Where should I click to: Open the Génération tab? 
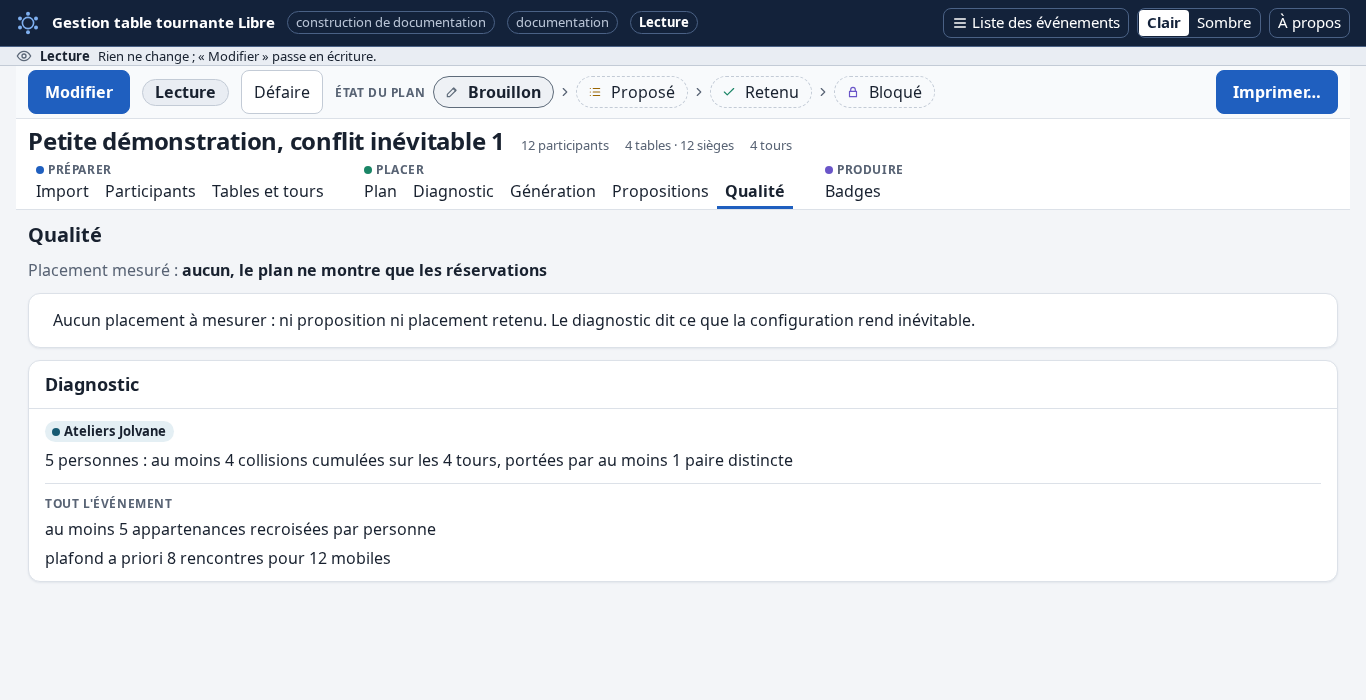tap(553, 191)
